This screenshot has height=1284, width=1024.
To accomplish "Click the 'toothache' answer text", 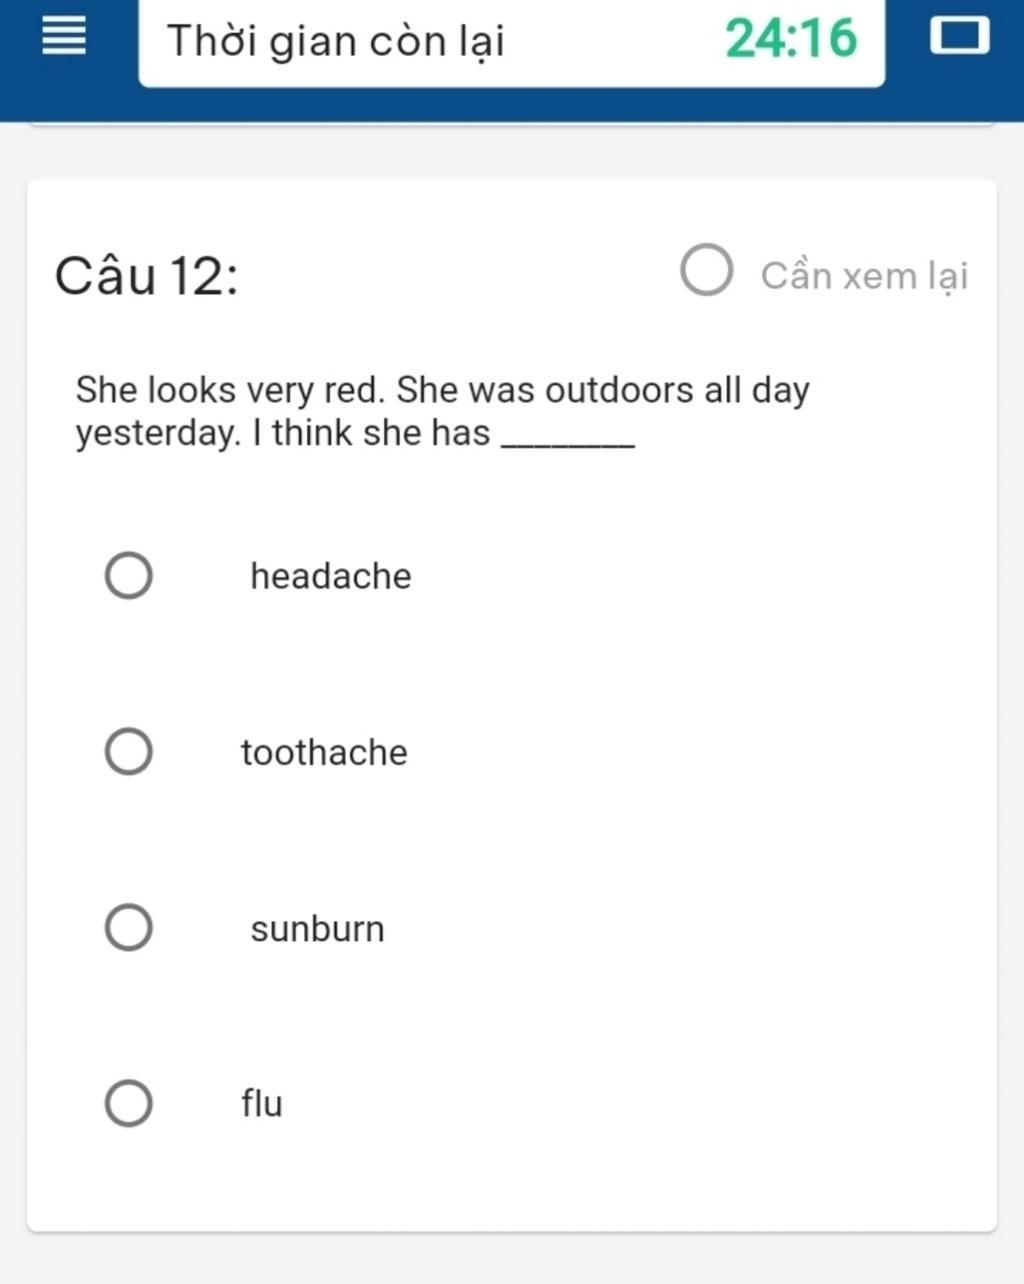I will 324,752.
